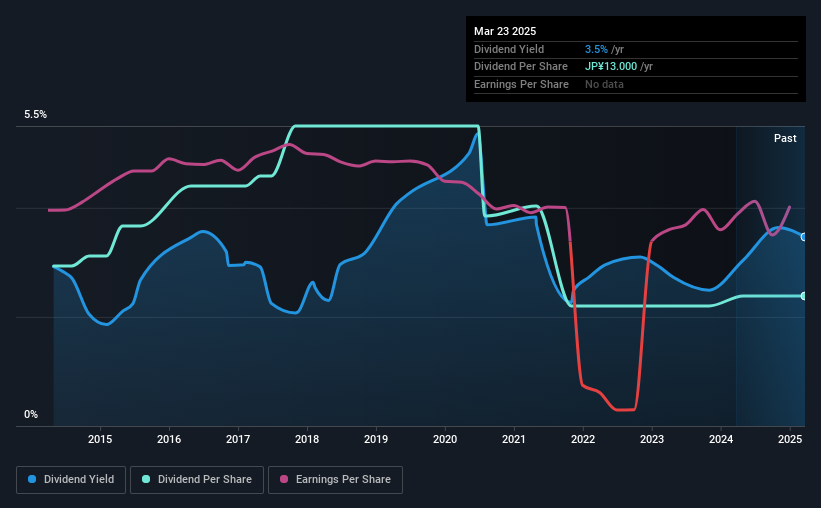Click the teal Dividend Per Share legend dot

tap(146, 479)
